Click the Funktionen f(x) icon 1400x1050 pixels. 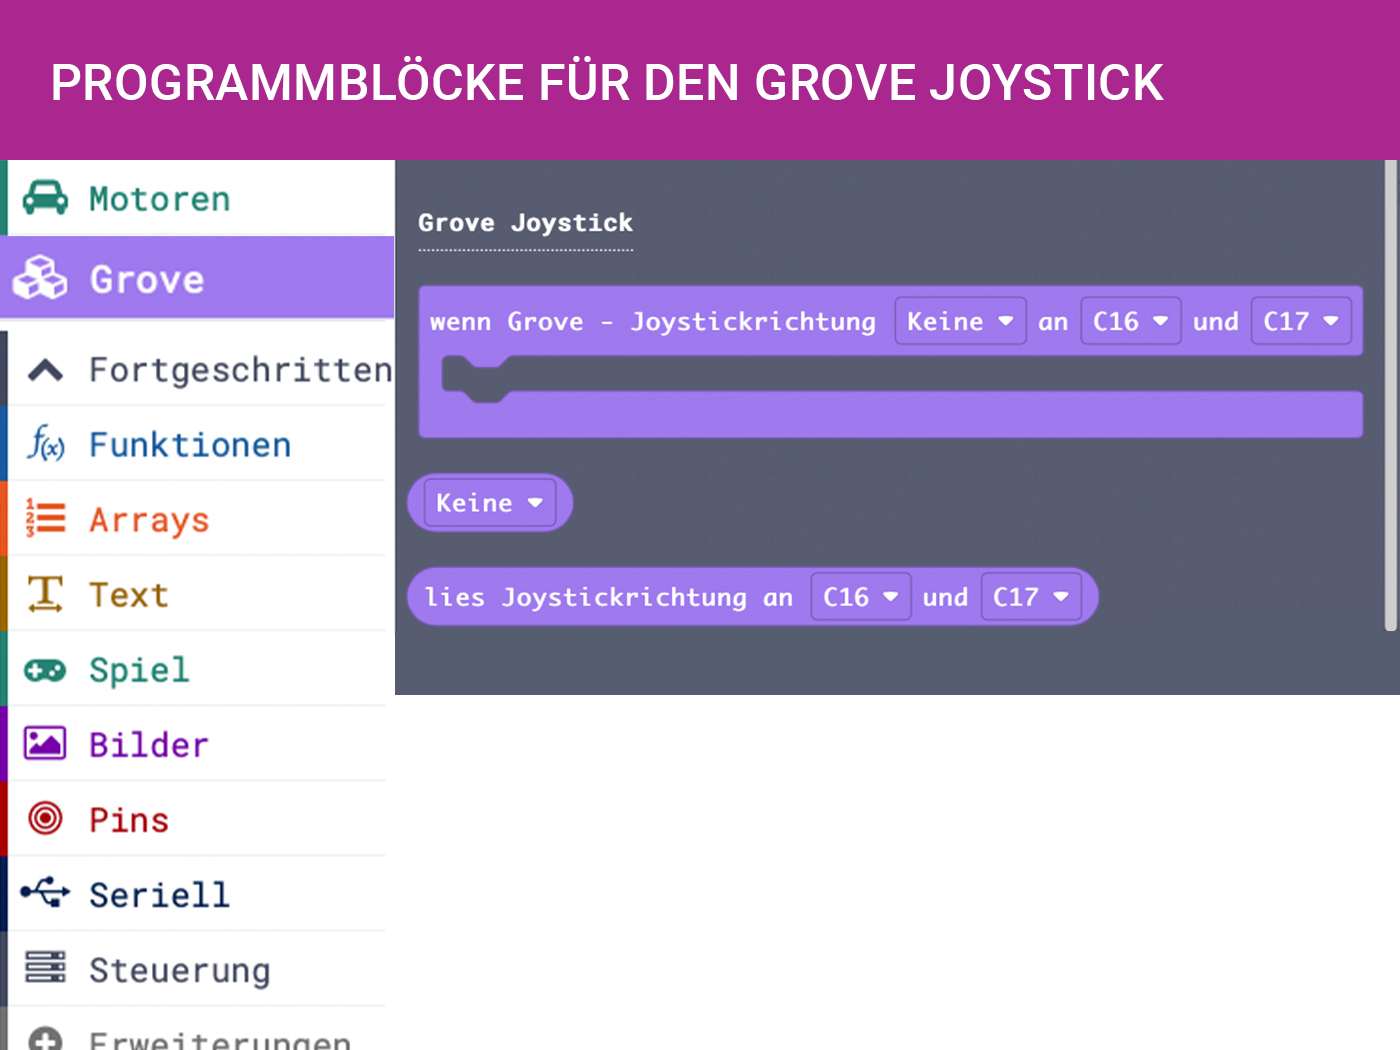tap(45, 443)
